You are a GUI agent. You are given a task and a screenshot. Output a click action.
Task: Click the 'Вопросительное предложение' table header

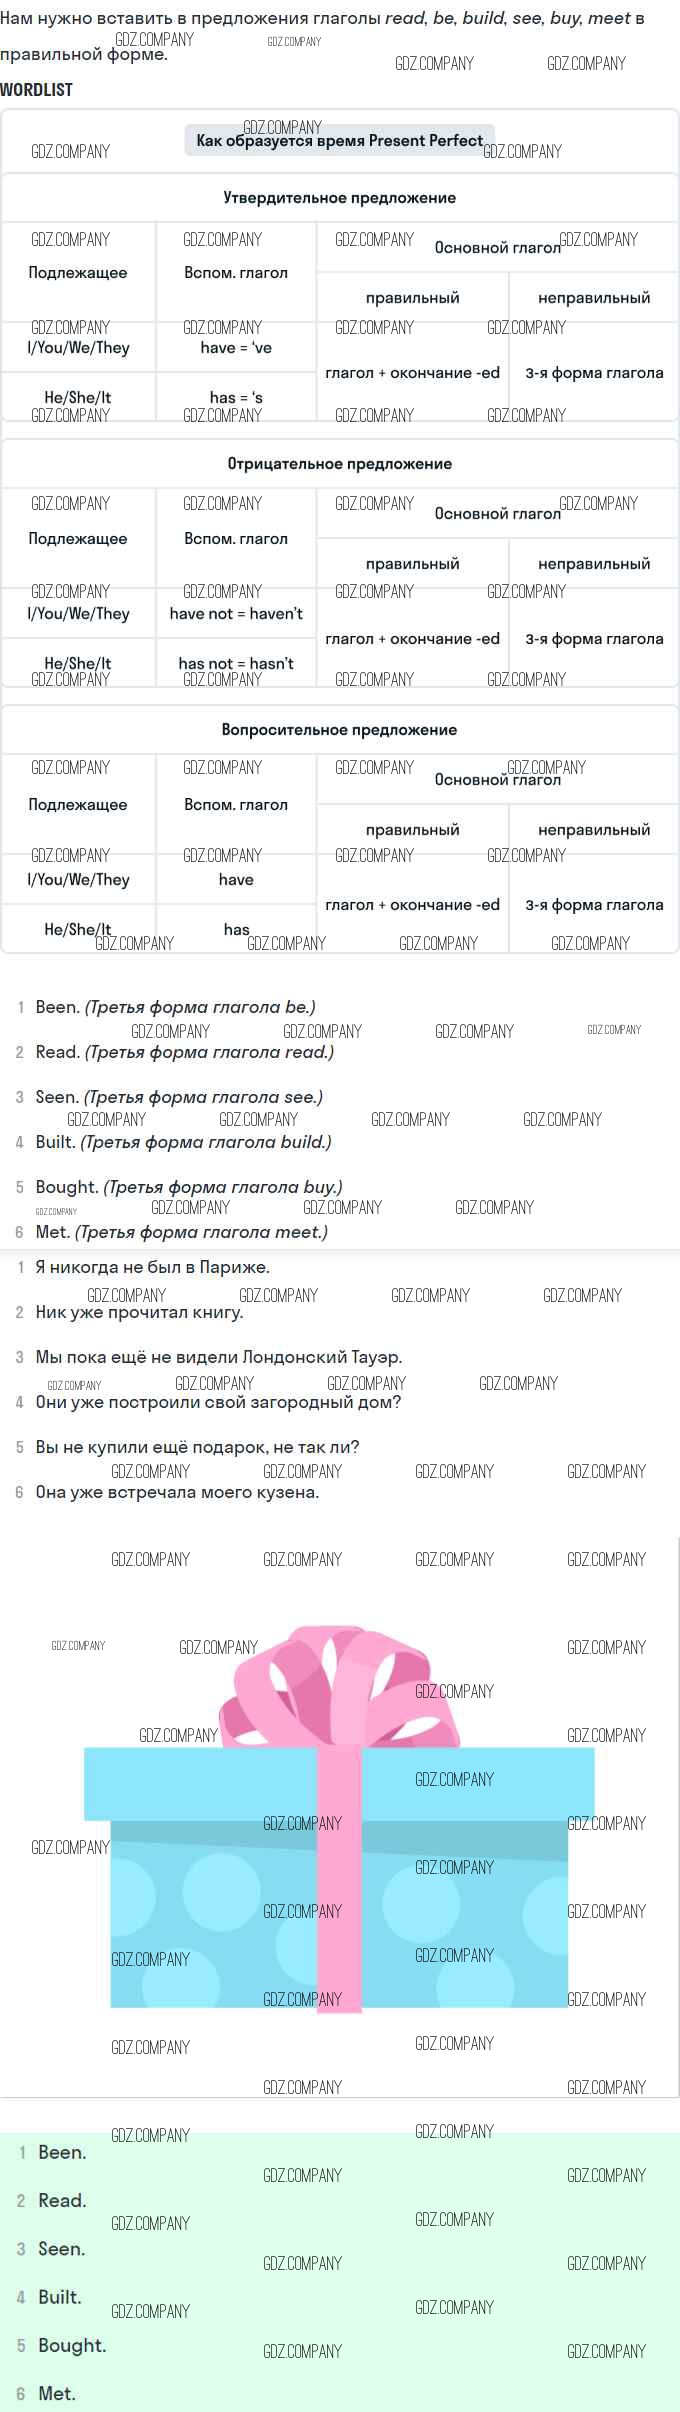point(339,730)
